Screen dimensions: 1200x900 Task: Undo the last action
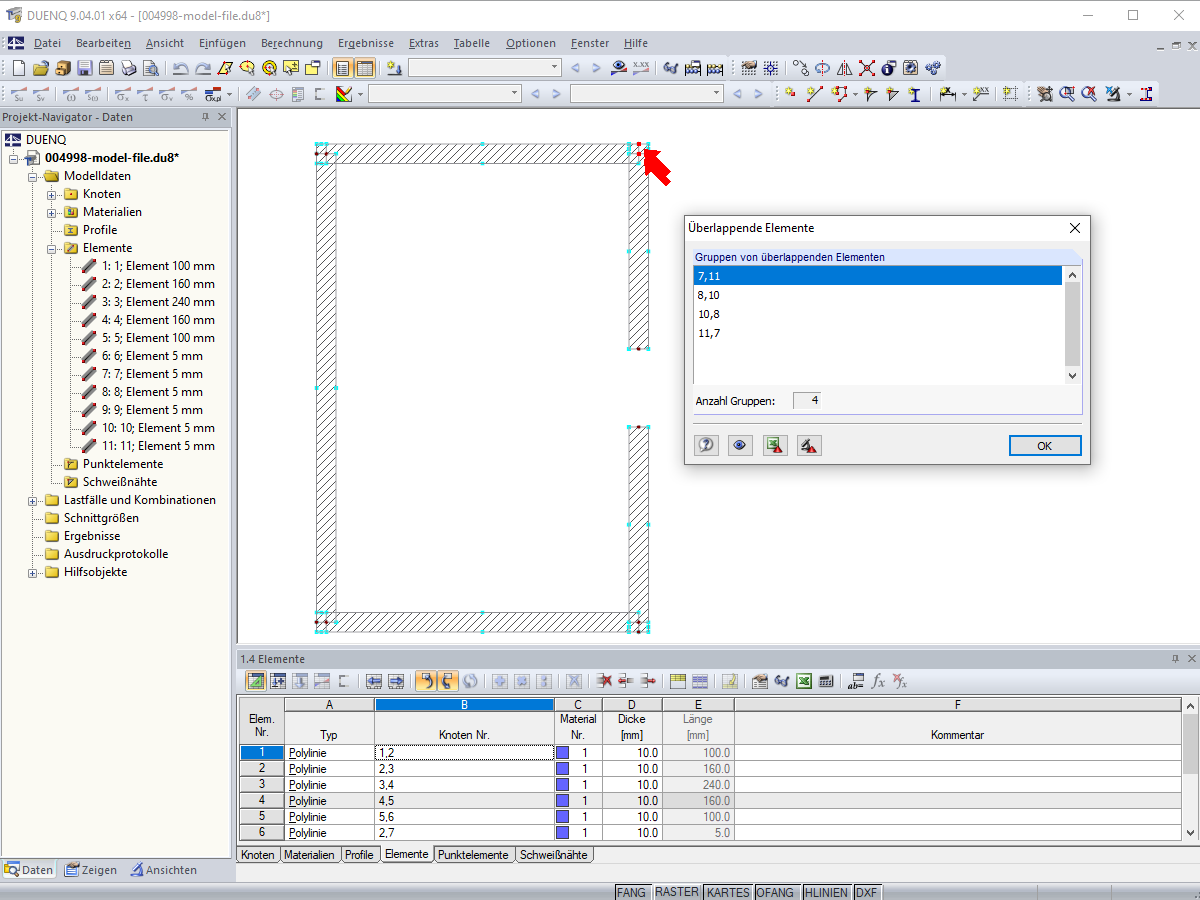point(180,68)
